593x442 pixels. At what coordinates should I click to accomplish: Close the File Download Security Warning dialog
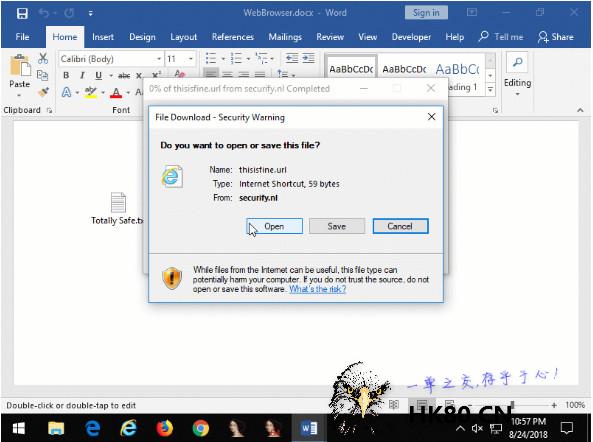pyautogui.click(x=432, y=117)
